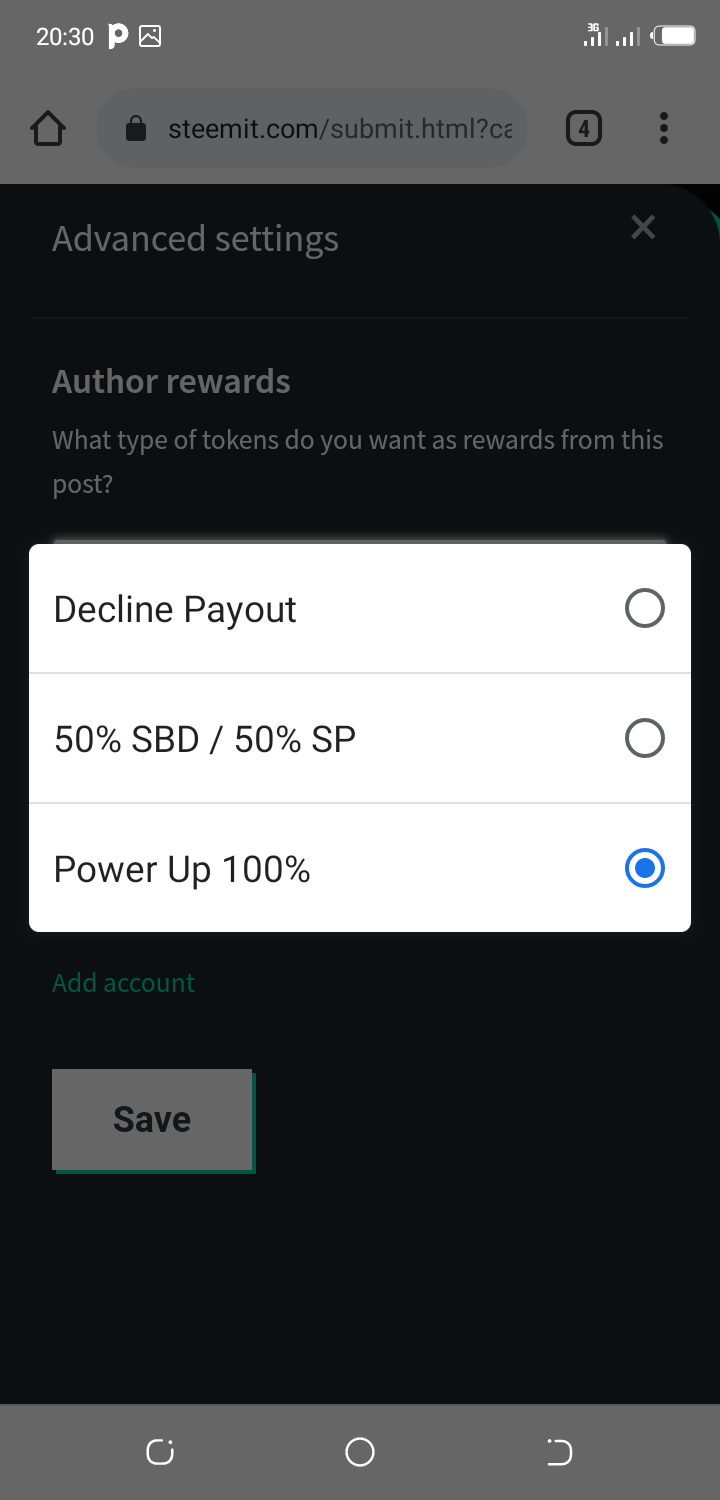This screenshot has height=1500, width=720.
Task: Select the 50% SBD / 50% SP radio
Action: (644, 738)
